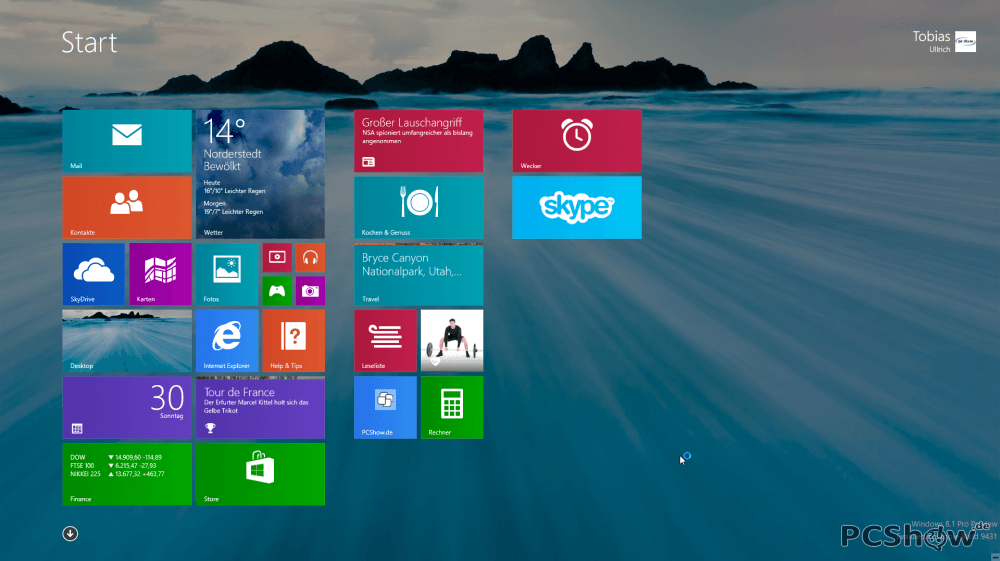The image size is (1000, 561).
Task: Open the SkyDrive cloud tile
Action: click(x=94, y=274)
